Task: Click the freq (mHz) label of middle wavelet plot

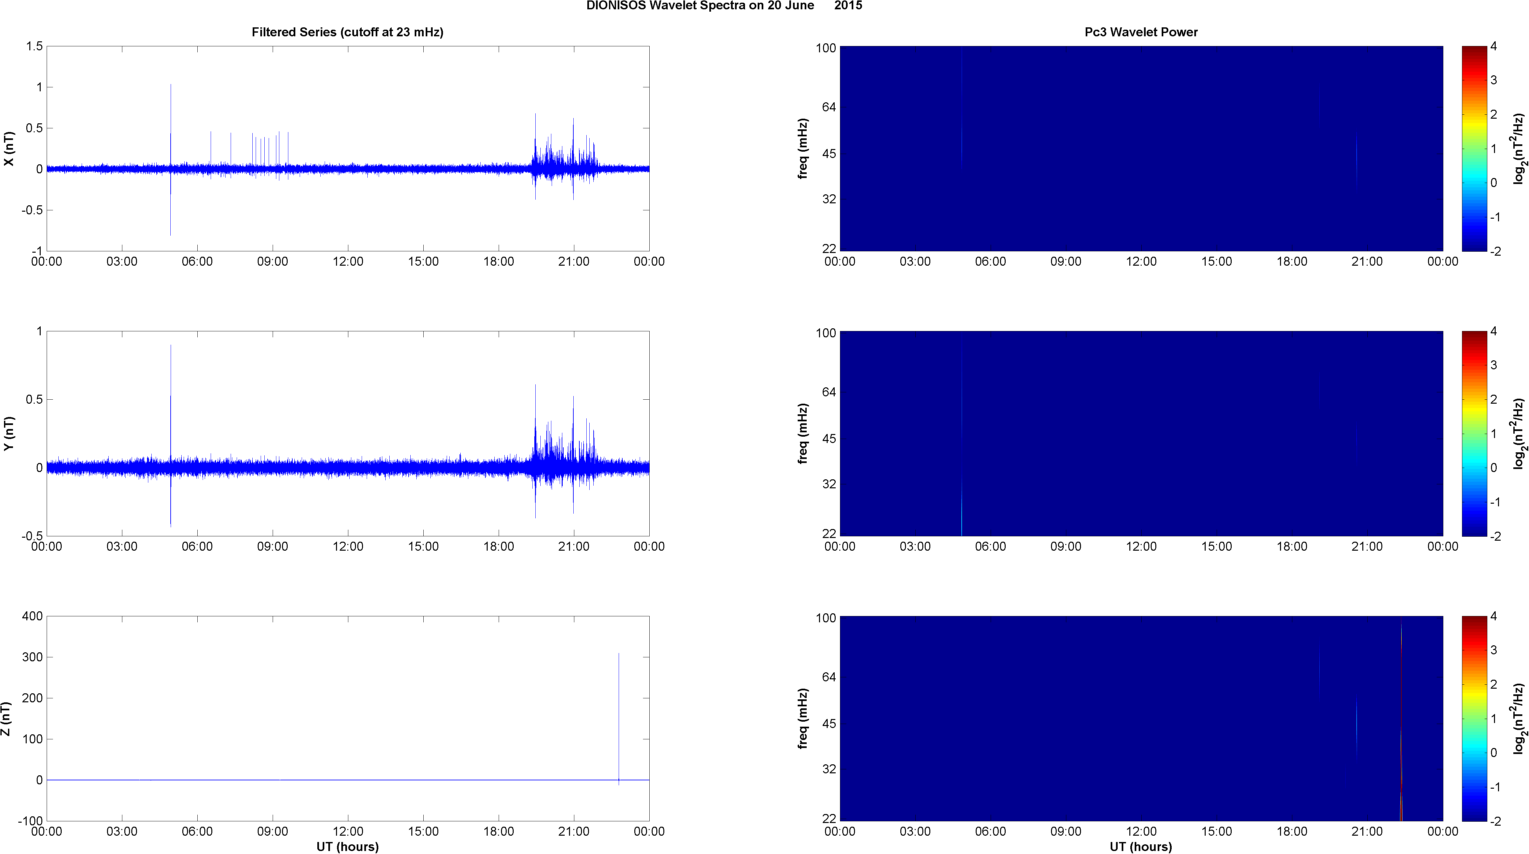Action: tap(803, 434)
